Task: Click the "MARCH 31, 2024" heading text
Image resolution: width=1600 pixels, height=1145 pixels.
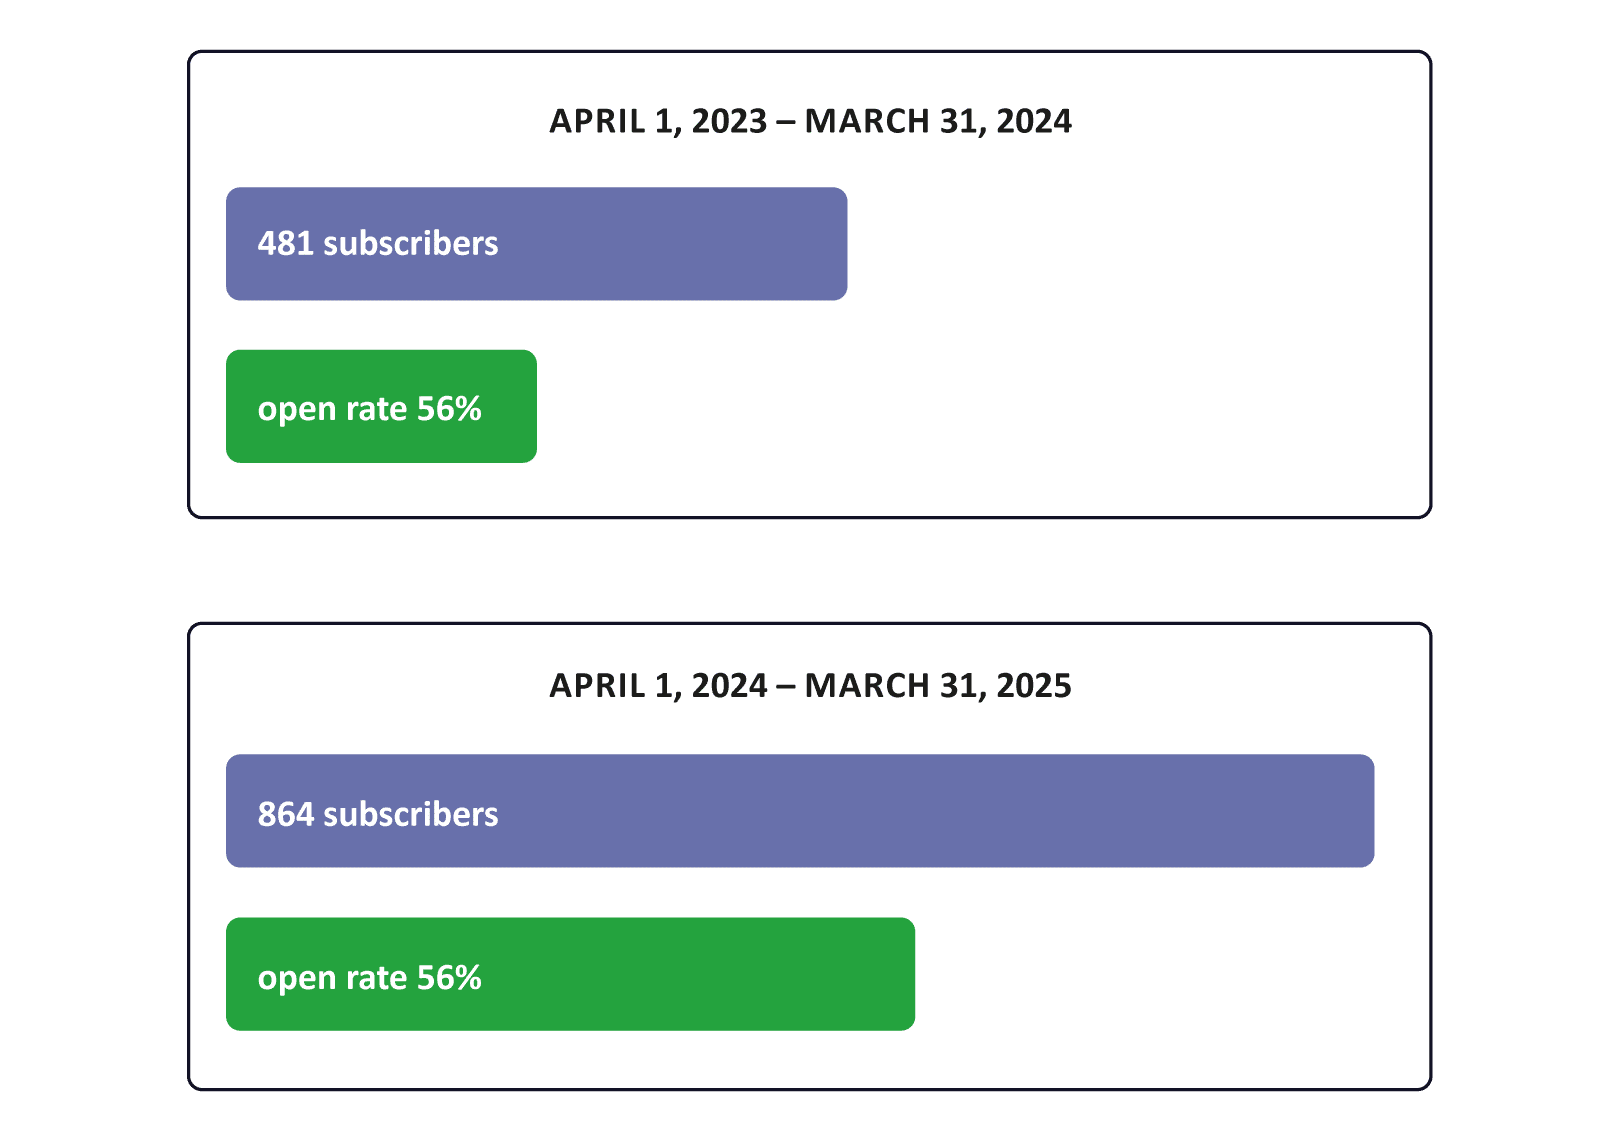Action: (x=938, y=121)
